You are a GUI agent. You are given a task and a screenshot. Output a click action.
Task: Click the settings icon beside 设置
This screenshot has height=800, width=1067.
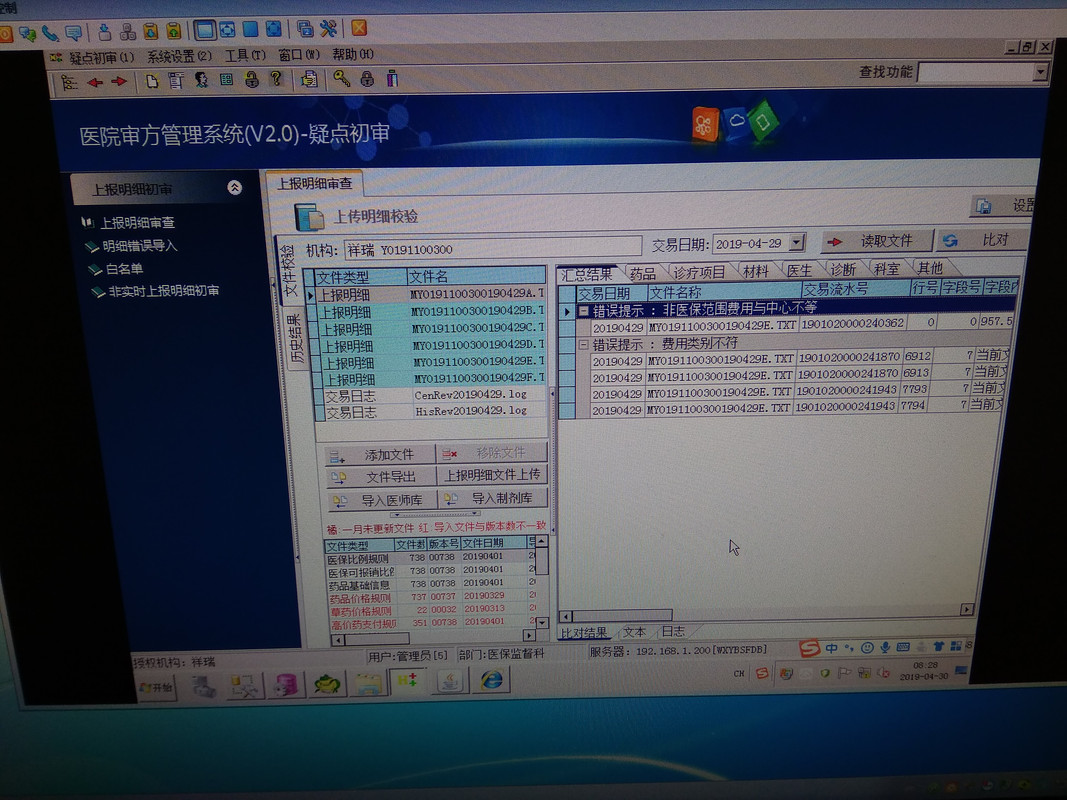[x=983, y=206]
